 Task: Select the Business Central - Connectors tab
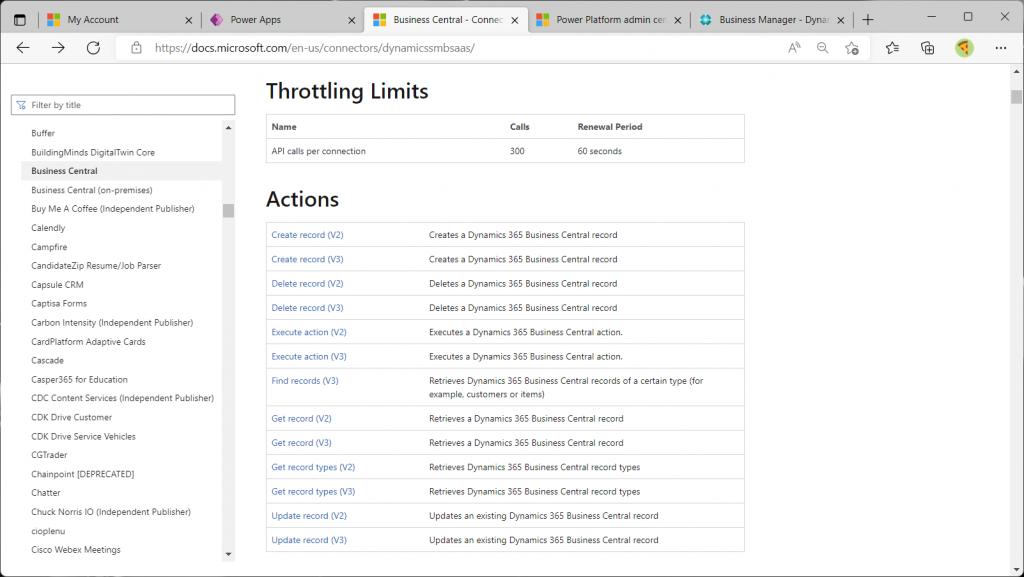tap(445, 20)
